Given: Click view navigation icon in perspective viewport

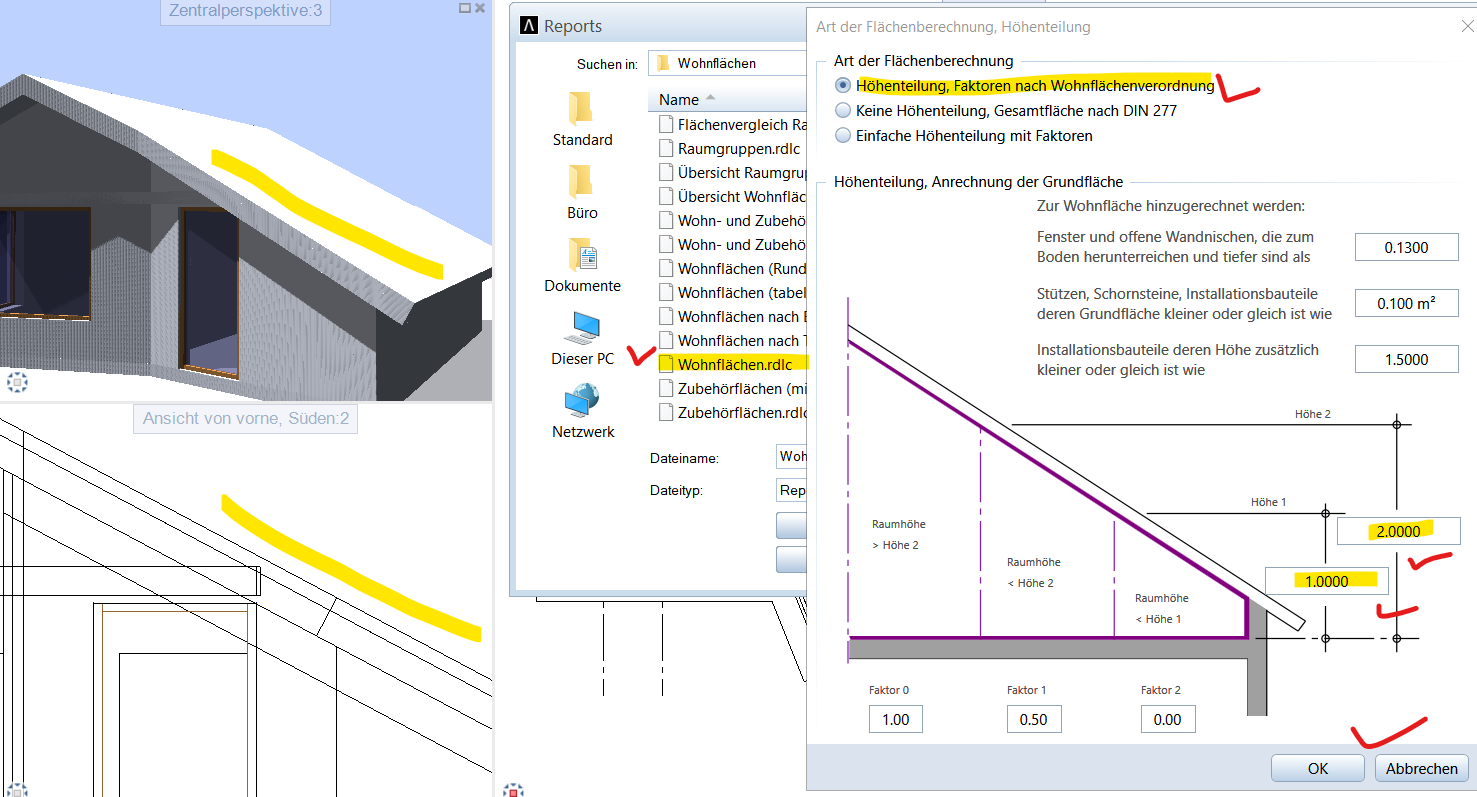Looking at the screenshot, I should 17,381.
